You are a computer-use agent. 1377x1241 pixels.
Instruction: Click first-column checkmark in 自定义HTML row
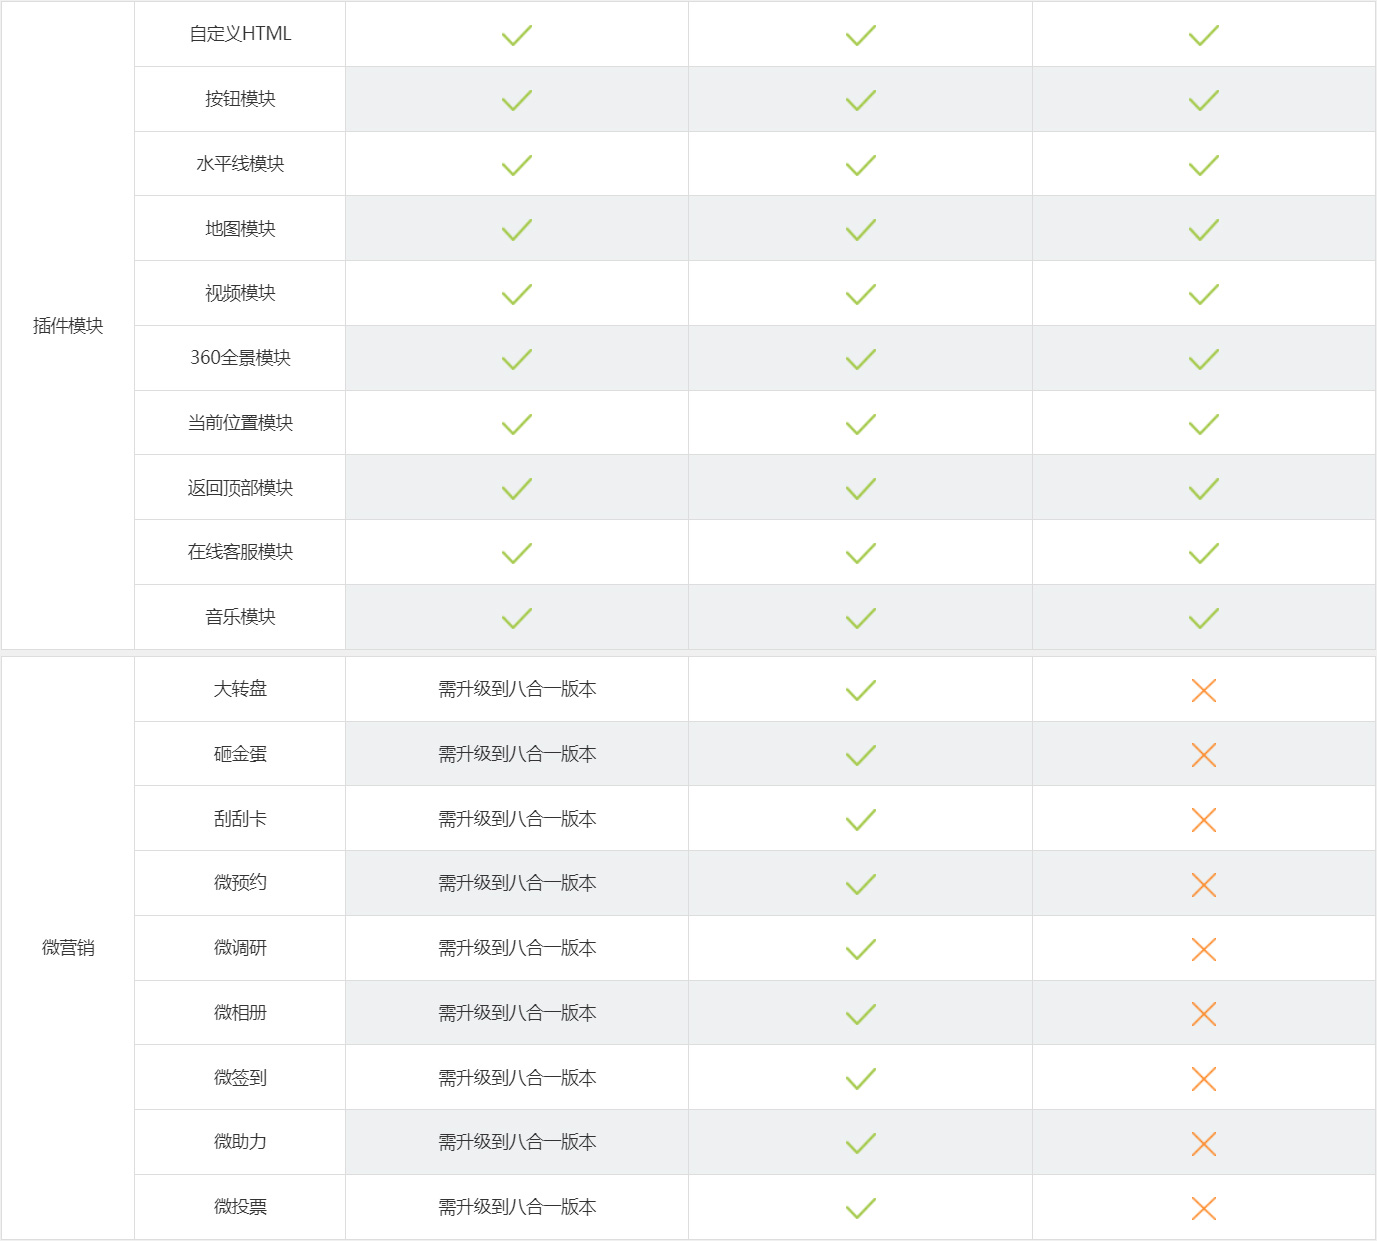pyautogui.click(x=517, y=35)
